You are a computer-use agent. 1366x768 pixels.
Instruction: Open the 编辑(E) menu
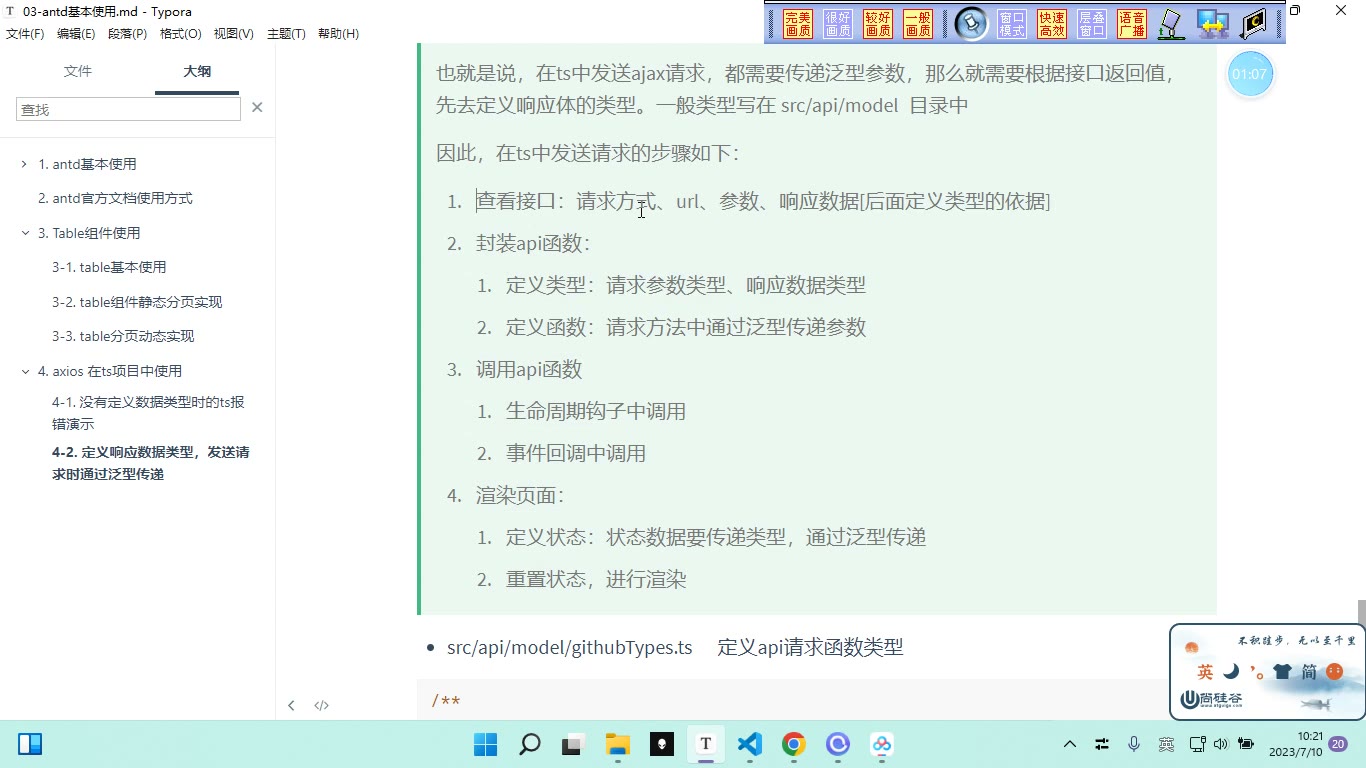(76, 34)
